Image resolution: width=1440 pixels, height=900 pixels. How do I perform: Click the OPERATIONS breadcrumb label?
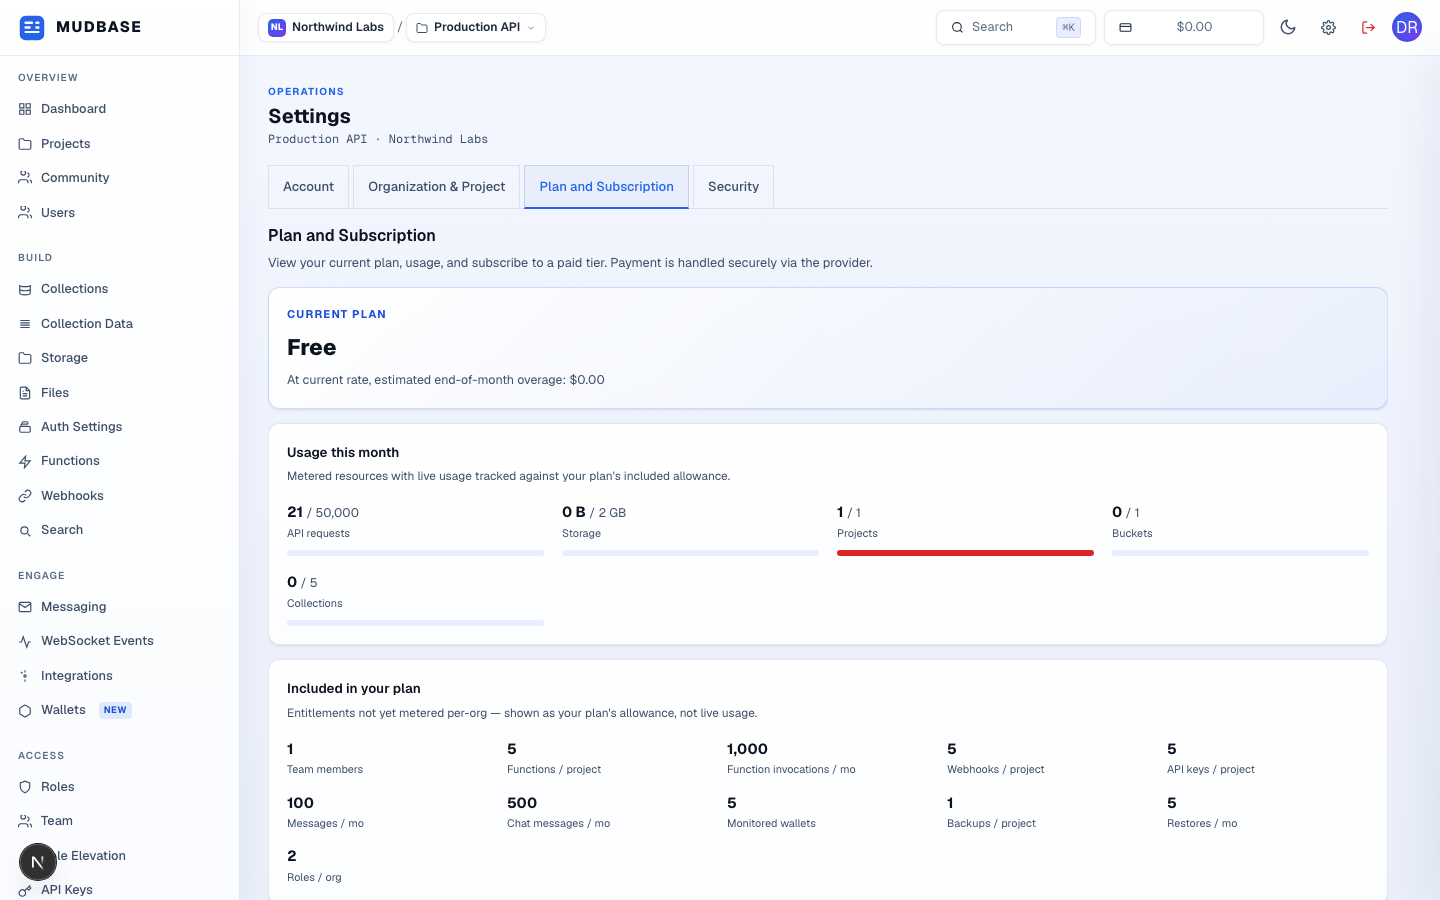pyautogui.click(x=306, y=92)
